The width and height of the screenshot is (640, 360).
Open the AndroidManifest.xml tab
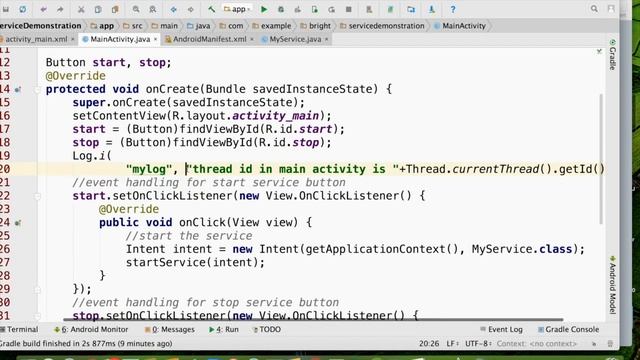(x=209, y=39)
